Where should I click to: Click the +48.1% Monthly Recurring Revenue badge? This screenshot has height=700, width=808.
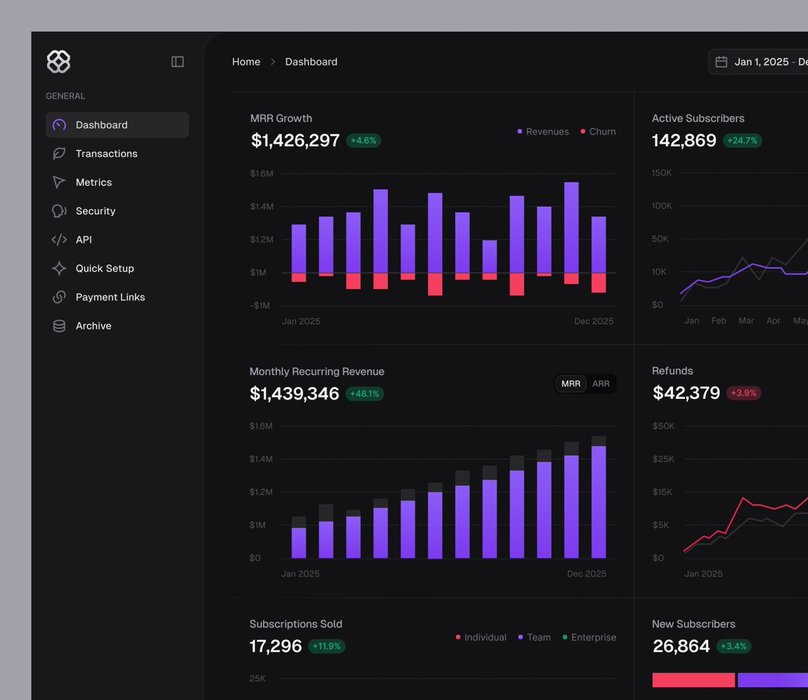click(364, 394)
